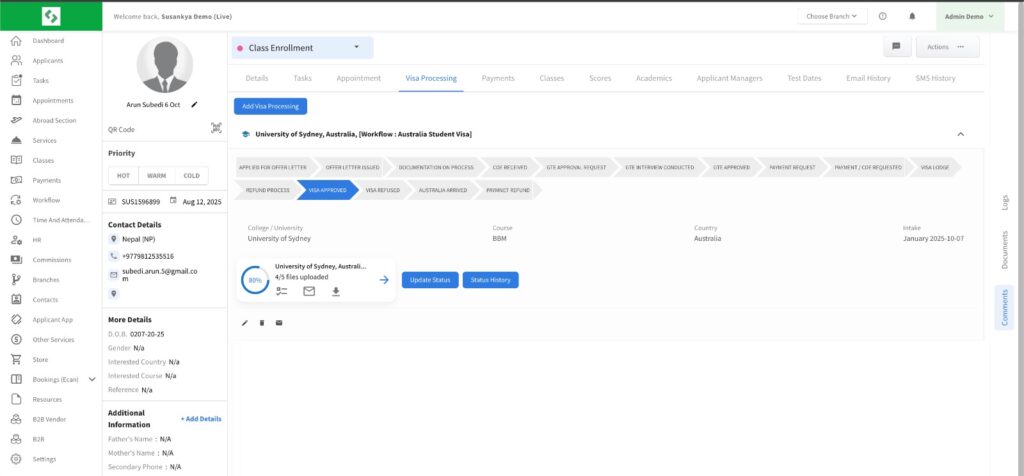Click the Add Visa Processing button
This screenshot has width=1024, height=476.
tap(270, 106)
